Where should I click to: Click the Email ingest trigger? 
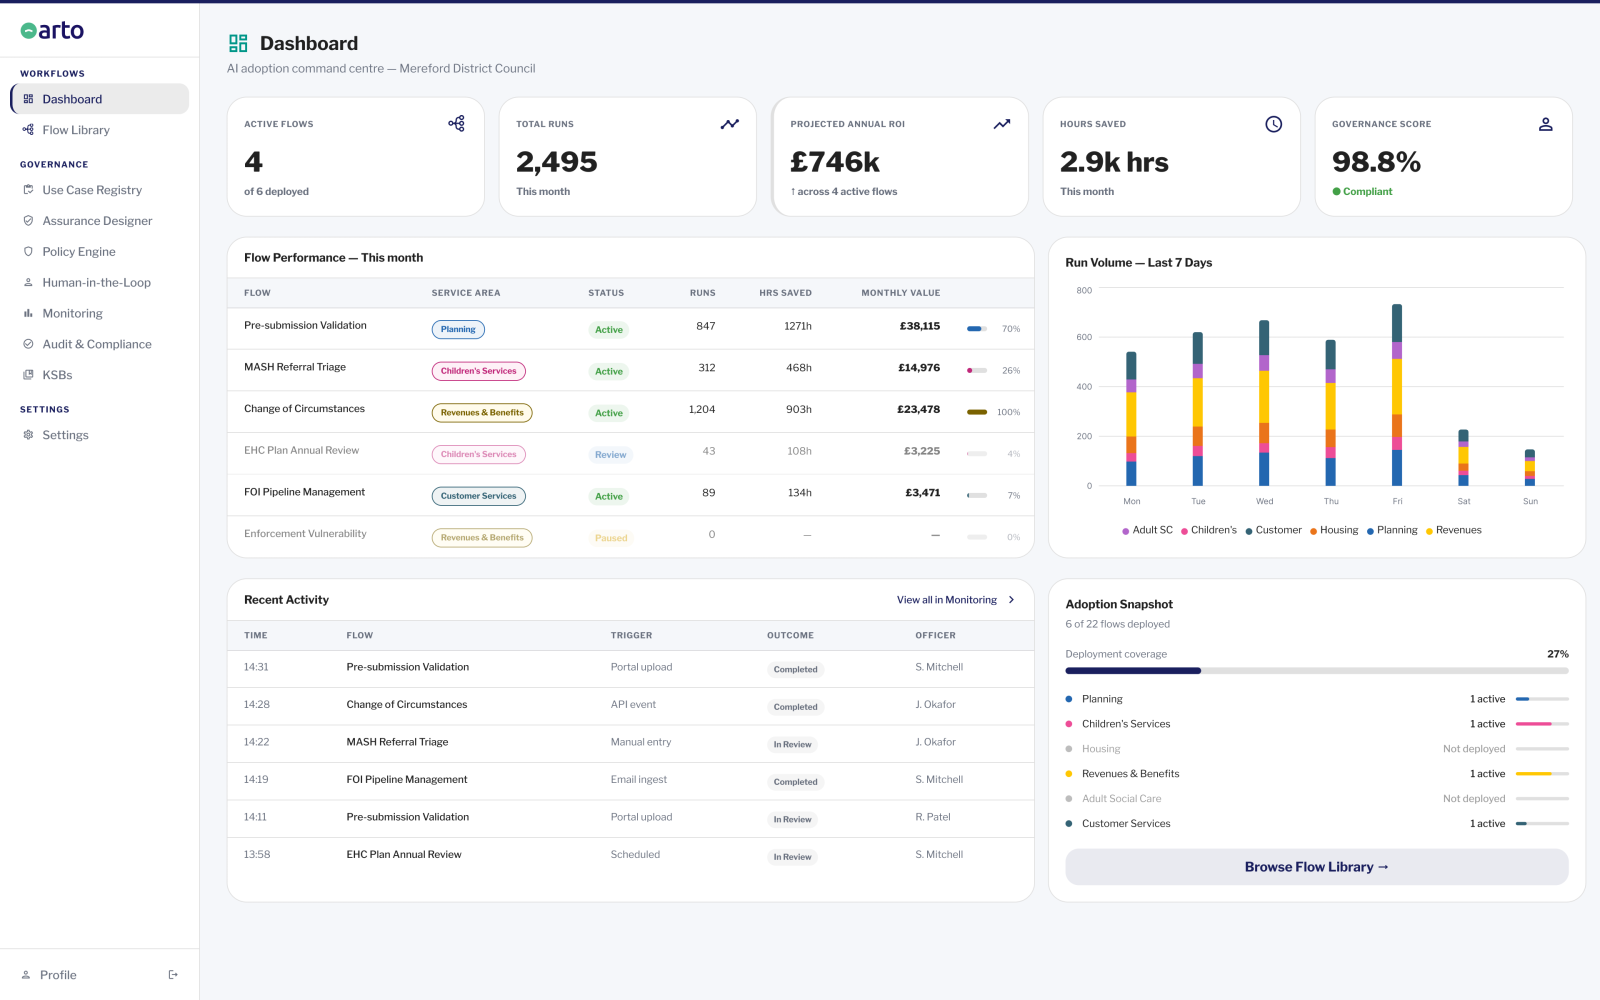(x=639, y=780)
